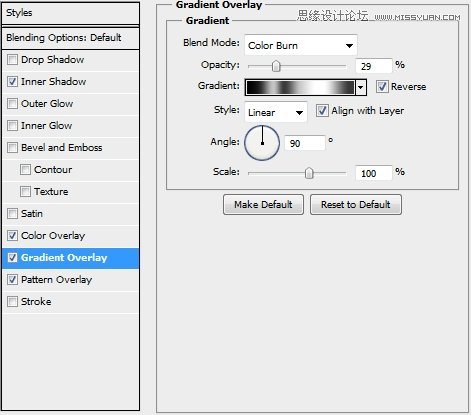Click the gradient preview bar to edit

point(300,88)
